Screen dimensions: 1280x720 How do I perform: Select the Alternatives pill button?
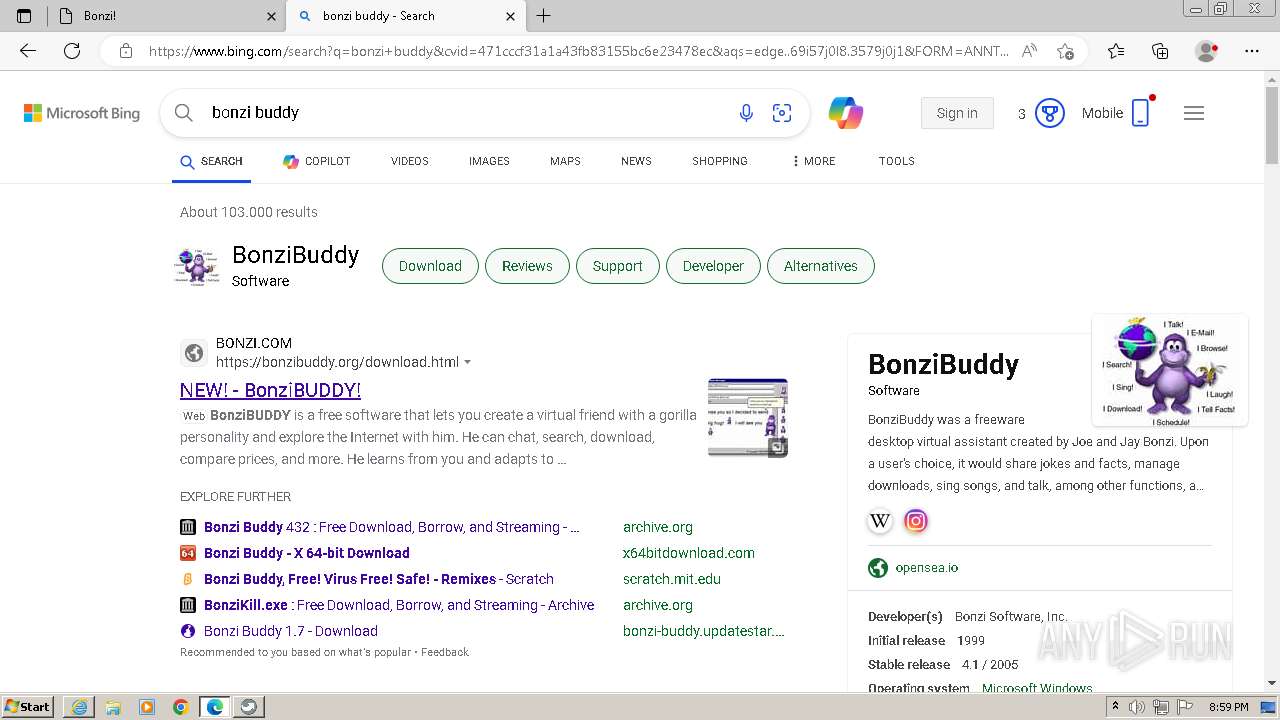[821, 266]
